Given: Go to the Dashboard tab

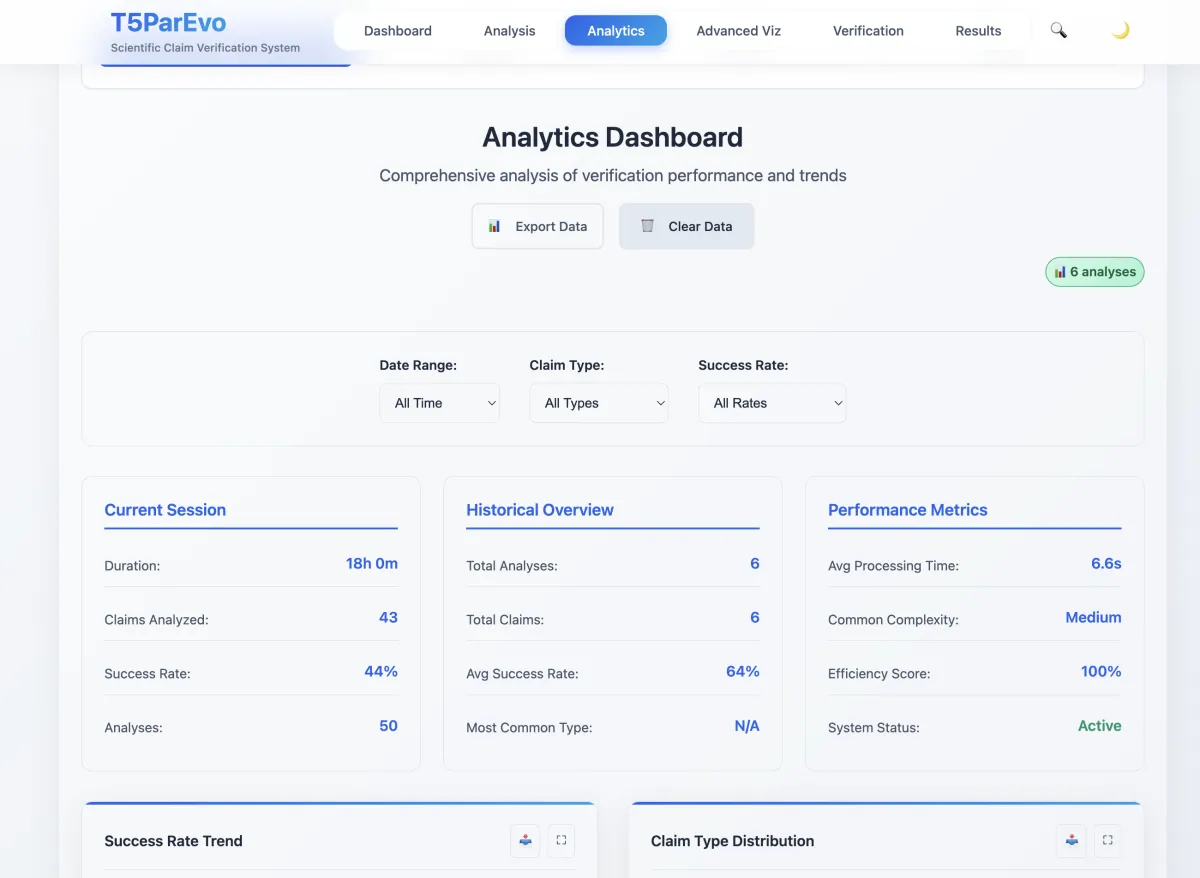Looking at the screenshot, I should coord(398,31).
